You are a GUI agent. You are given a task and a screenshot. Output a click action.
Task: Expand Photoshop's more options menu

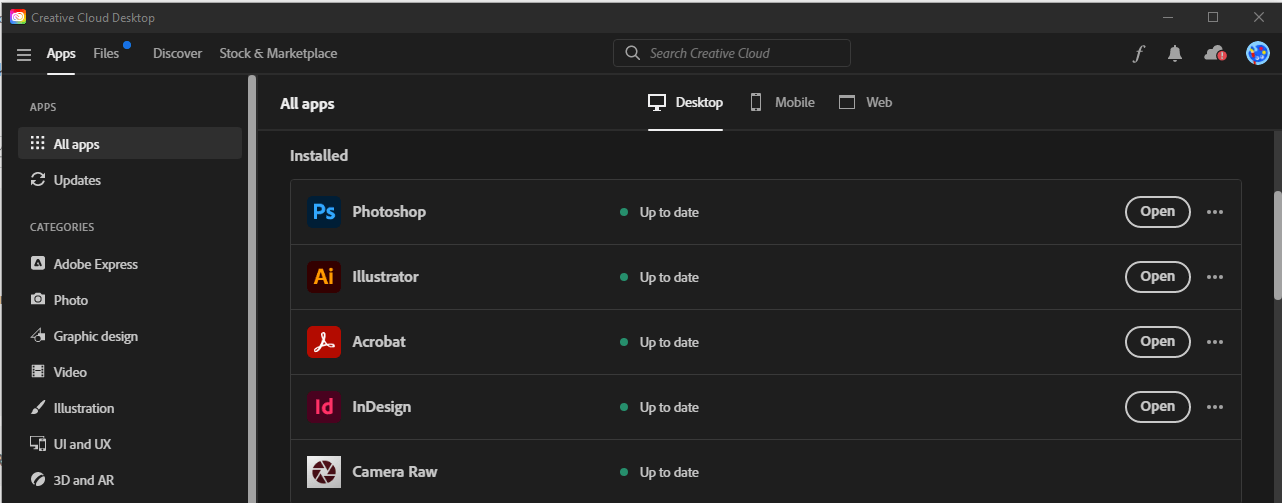[x=1215, y=212]
